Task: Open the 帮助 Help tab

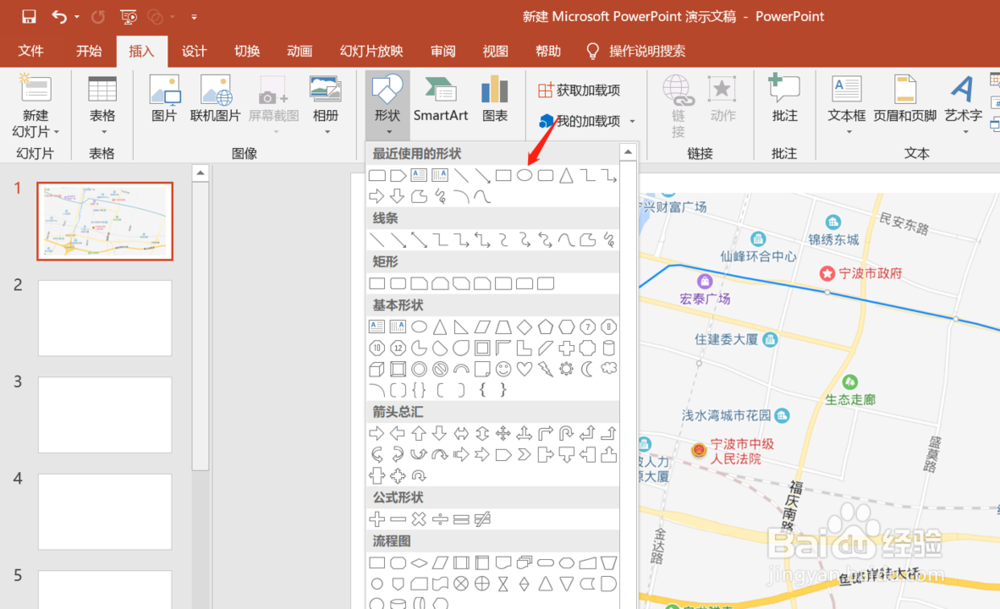Action: point(548,51)
